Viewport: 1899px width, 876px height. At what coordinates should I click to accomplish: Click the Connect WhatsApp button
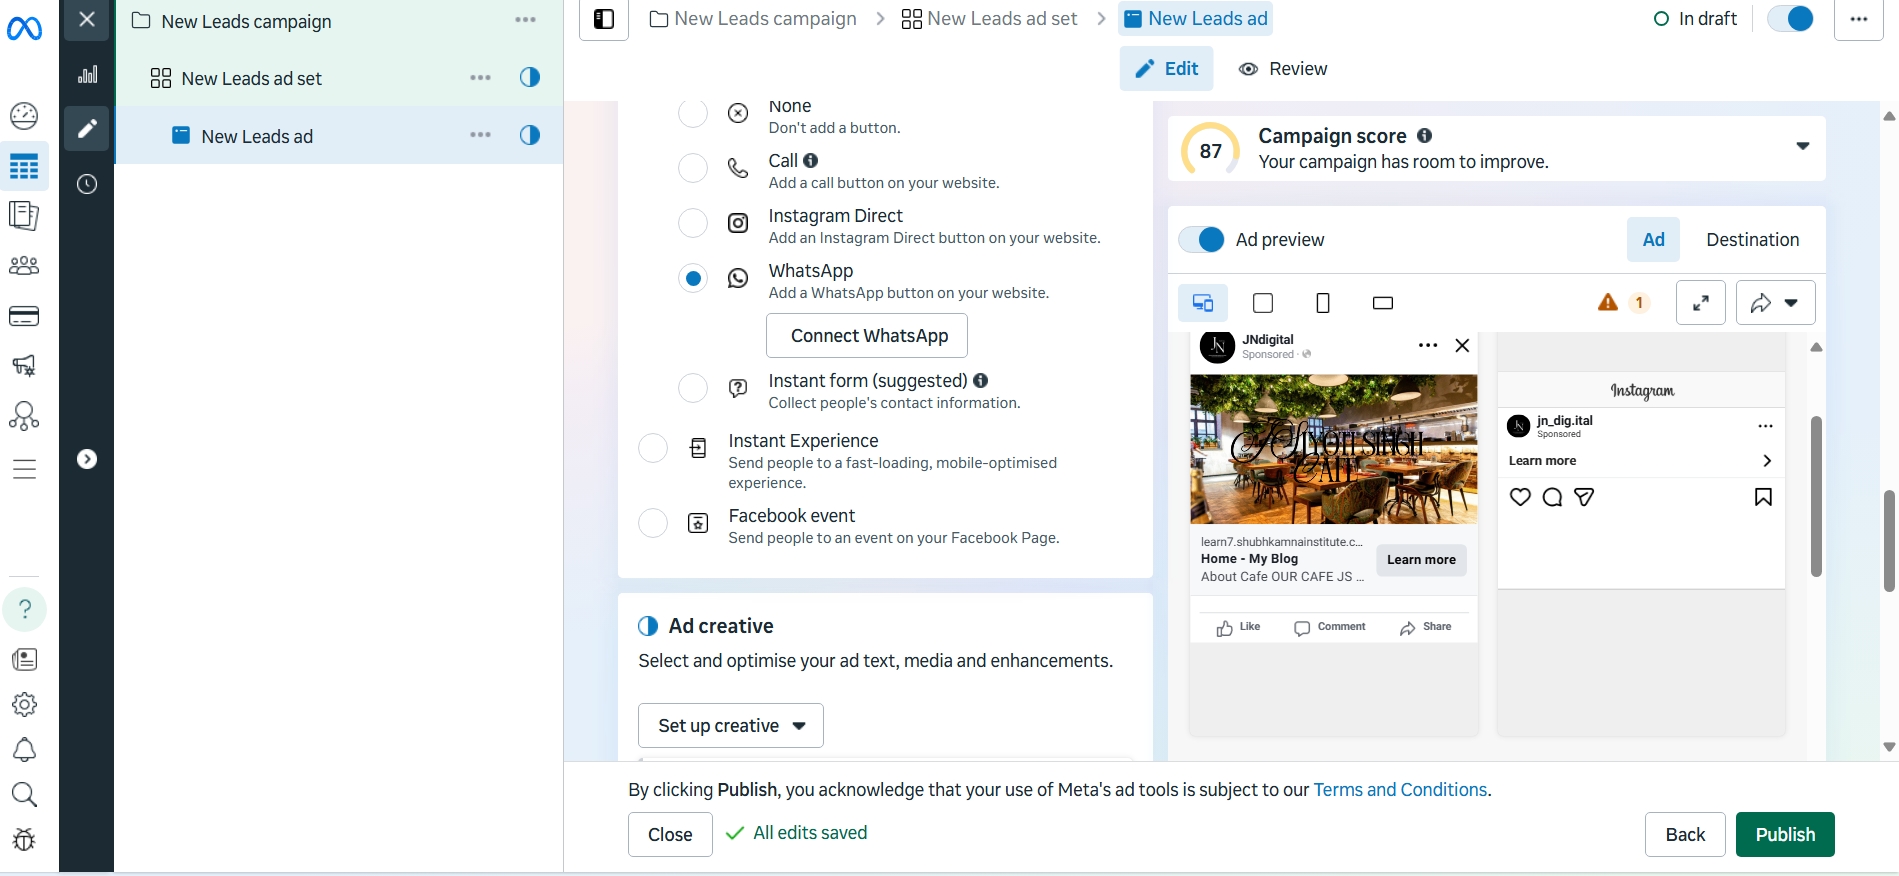pyautogui.click(x=866, y=336)
